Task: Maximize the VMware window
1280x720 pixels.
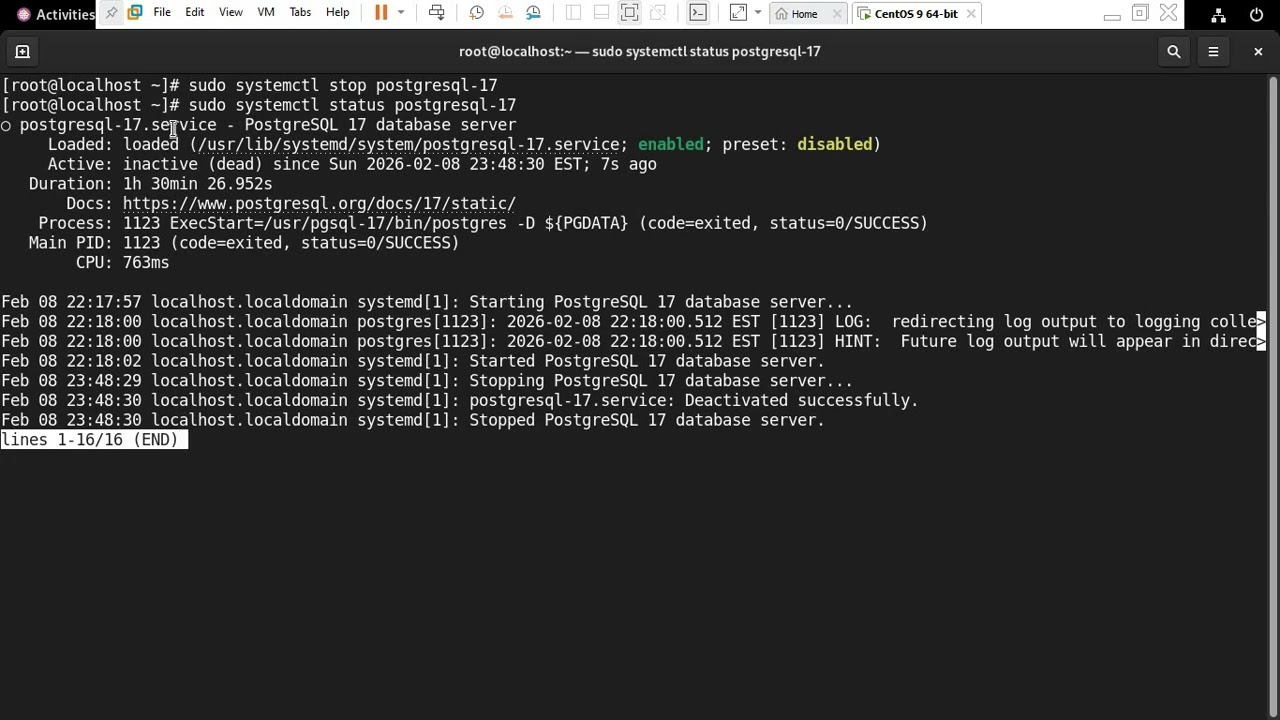Action: tap(1140, 14)
